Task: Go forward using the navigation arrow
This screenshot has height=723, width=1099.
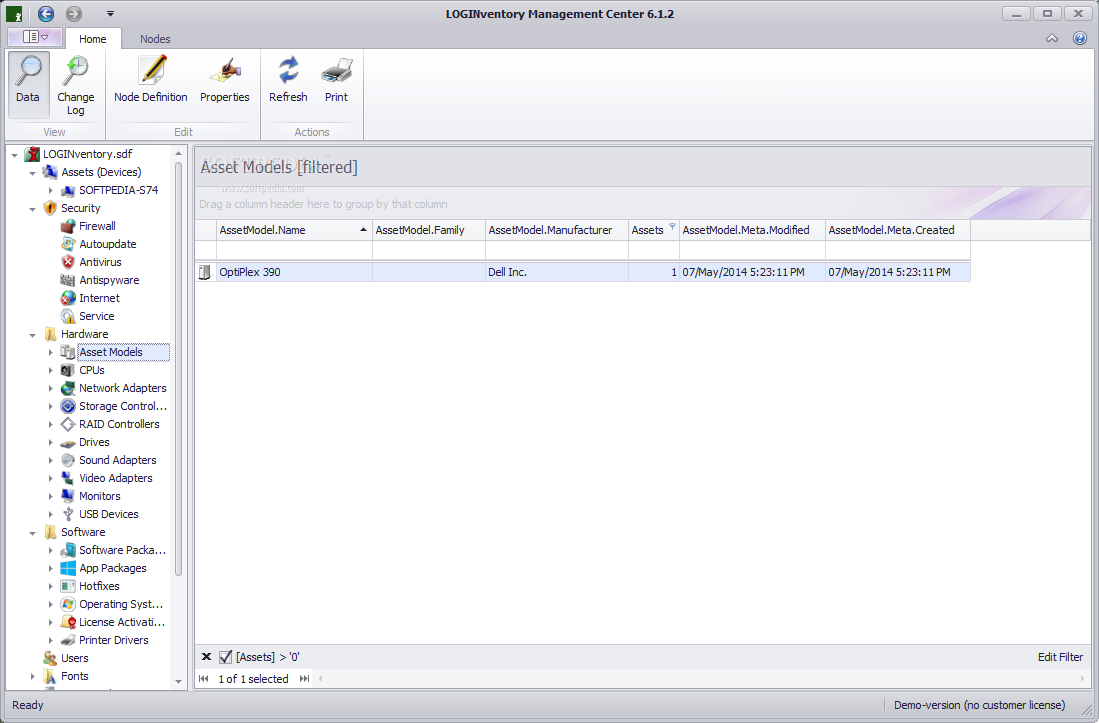Action: pyautogui.click(x=74, y=13)
